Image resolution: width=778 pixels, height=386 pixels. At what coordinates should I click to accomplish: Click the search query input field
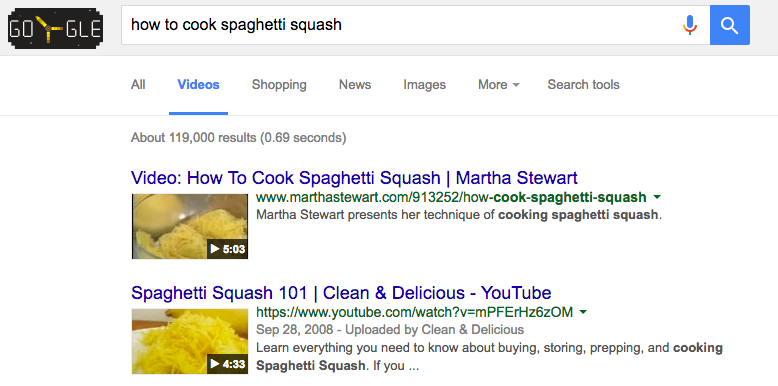[x=402, y=25]
